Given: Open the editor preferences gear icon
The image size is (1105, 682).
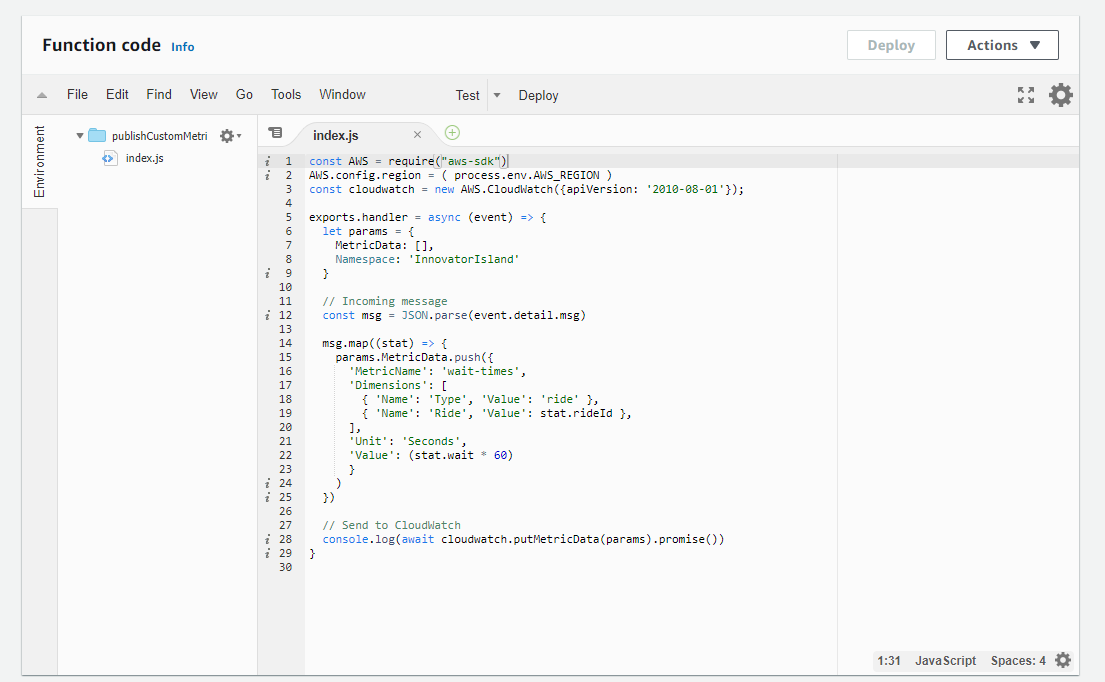Looking at the screenshot, I should point(1060,95).
